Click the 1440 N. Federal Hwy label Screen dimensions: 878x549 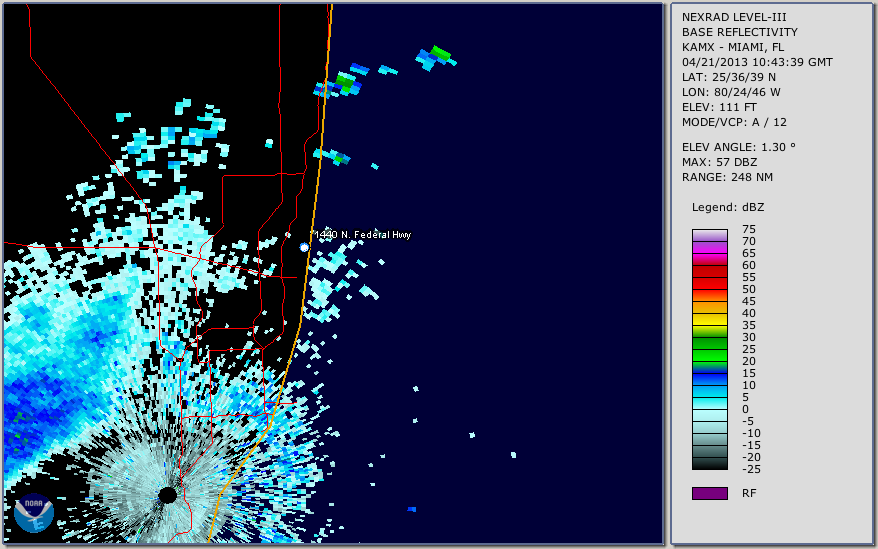(363, 235)
